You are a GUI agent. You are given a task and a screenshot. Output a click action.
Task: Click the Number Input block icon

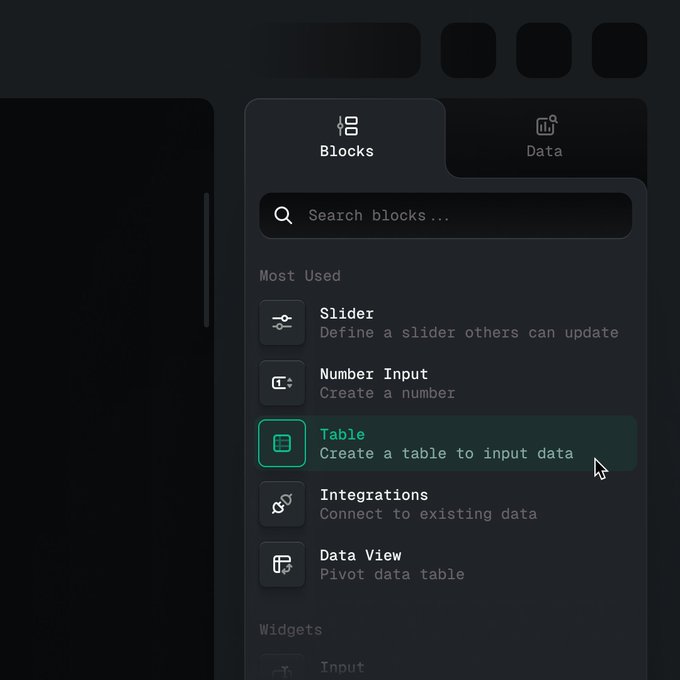click(x=282, y=383)
